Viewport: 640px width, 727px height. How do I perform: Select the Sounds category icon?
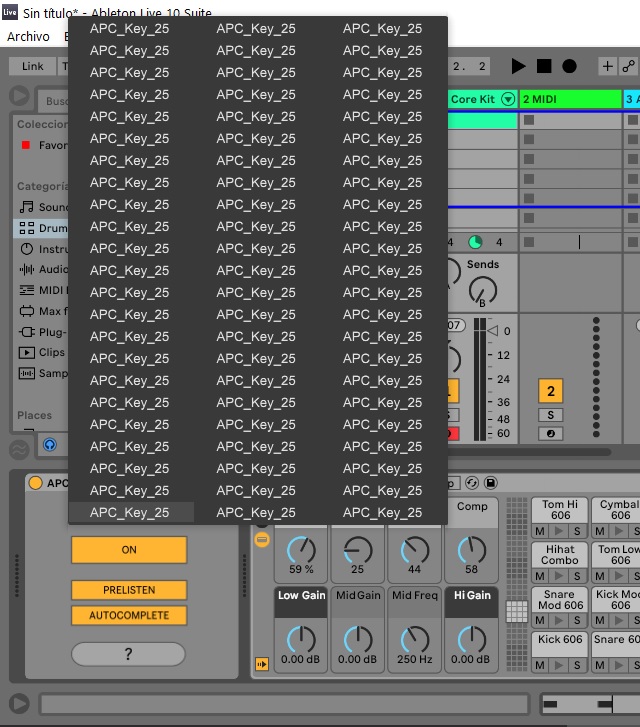[26, 207]
